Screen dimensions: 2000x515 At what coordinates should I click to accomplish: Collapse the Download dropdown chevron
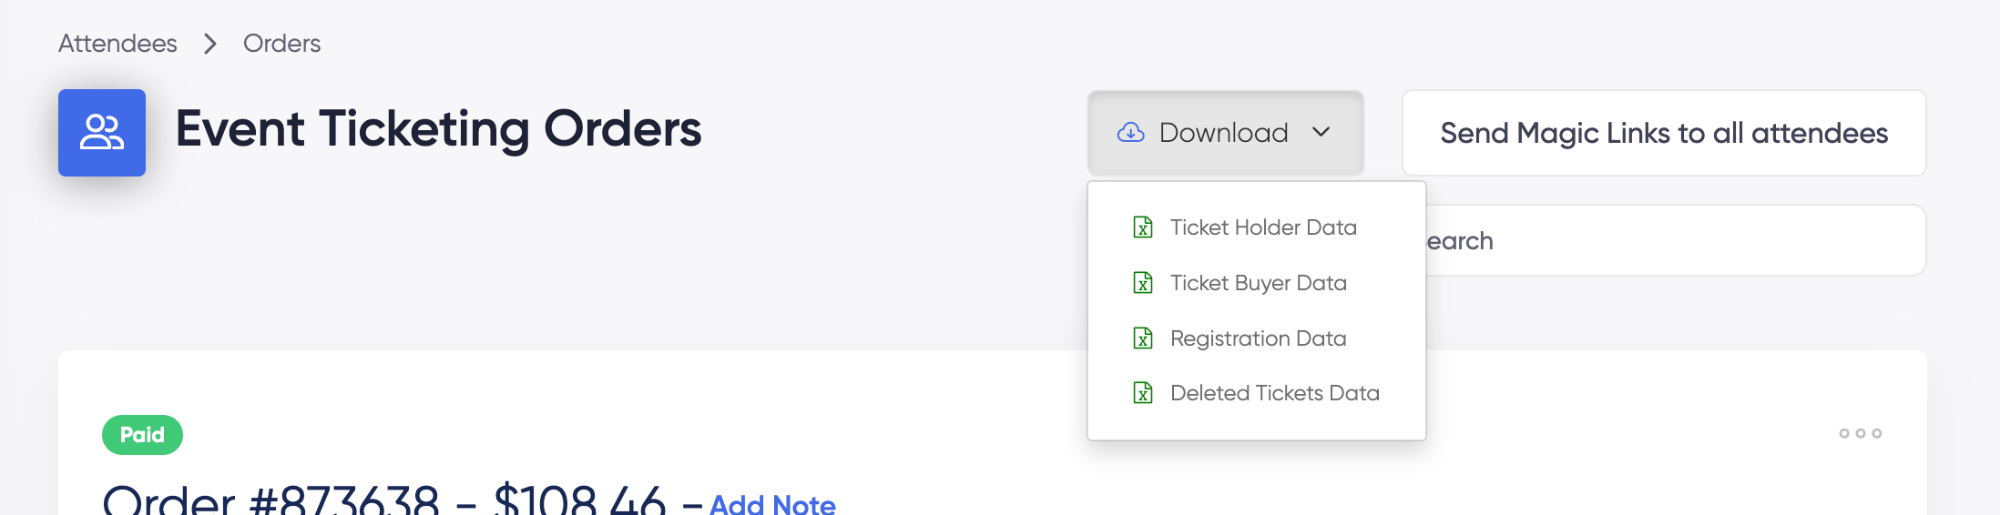pyautogui.click(x=1321, y=132)
